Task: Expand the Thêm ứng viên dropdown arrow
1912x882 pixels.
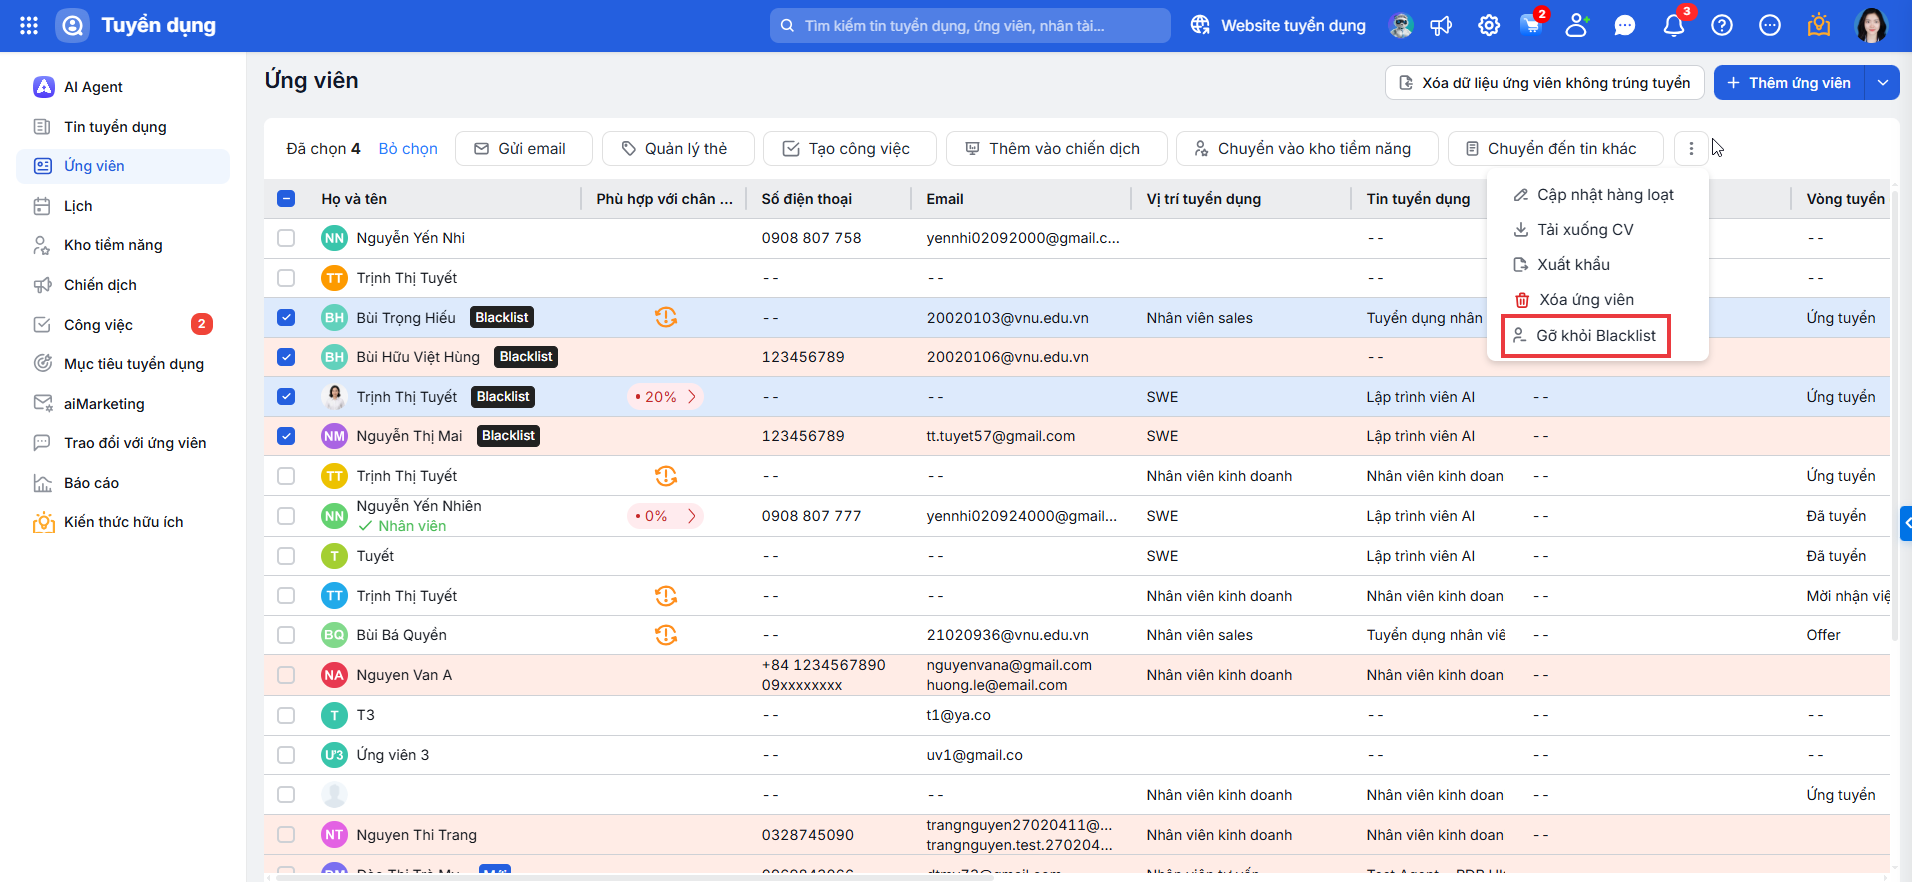Action: pyautogui.click(x=1882, y=83)
